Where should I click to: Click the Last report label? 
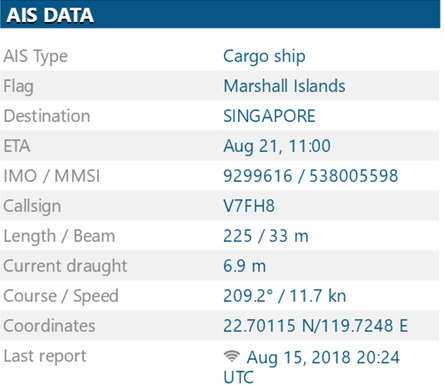tap(45, 356)
